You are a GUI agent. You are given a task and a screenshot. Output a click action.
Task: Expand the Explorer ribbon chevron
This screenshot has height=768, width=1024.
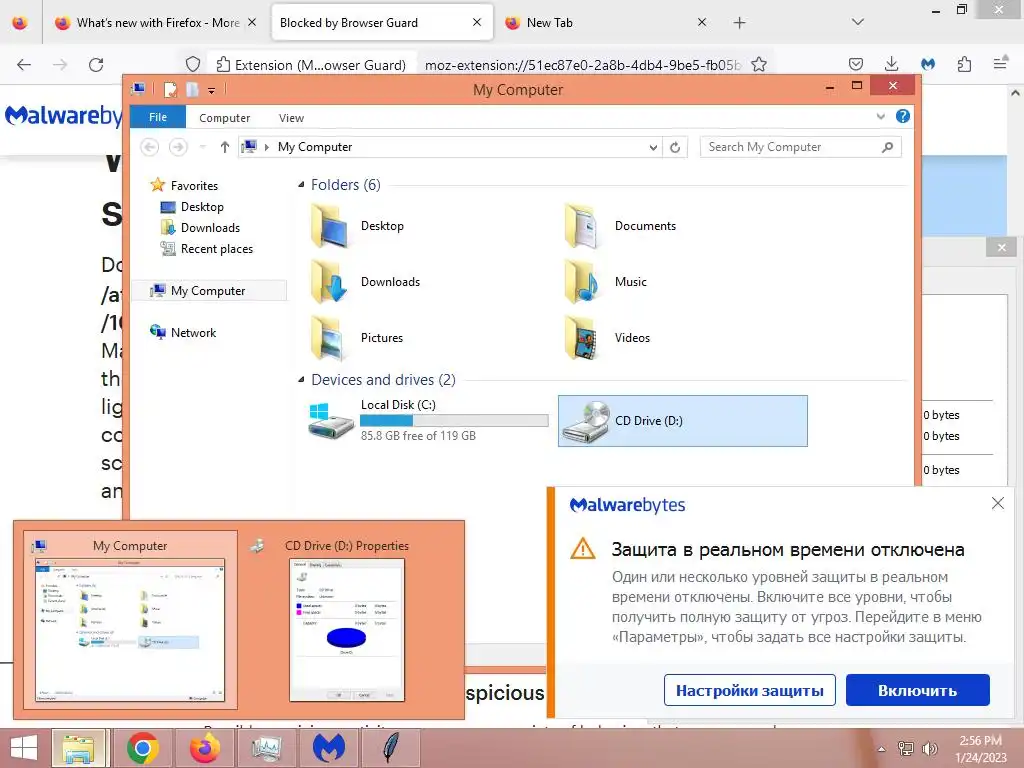pos(880,117)
